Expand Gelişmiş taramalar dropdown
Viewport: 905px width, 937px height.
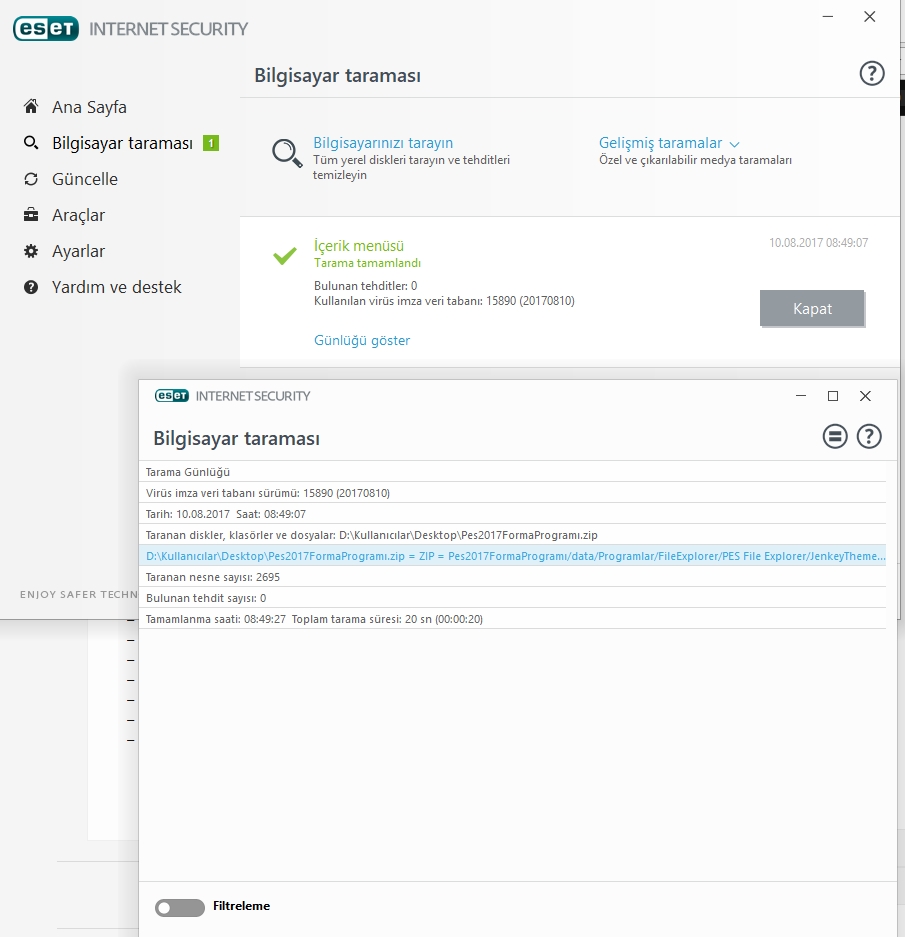click(x=661, y=143)
